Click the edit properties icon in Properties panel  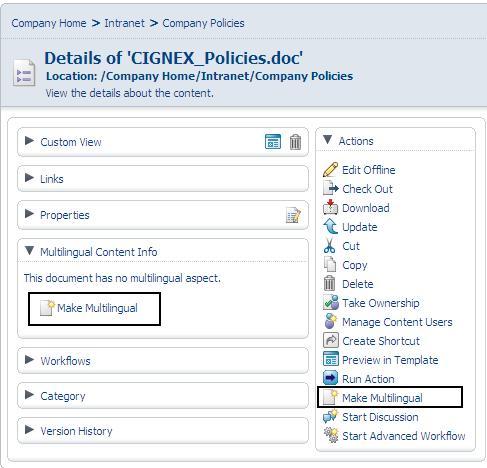pos(293,215)
